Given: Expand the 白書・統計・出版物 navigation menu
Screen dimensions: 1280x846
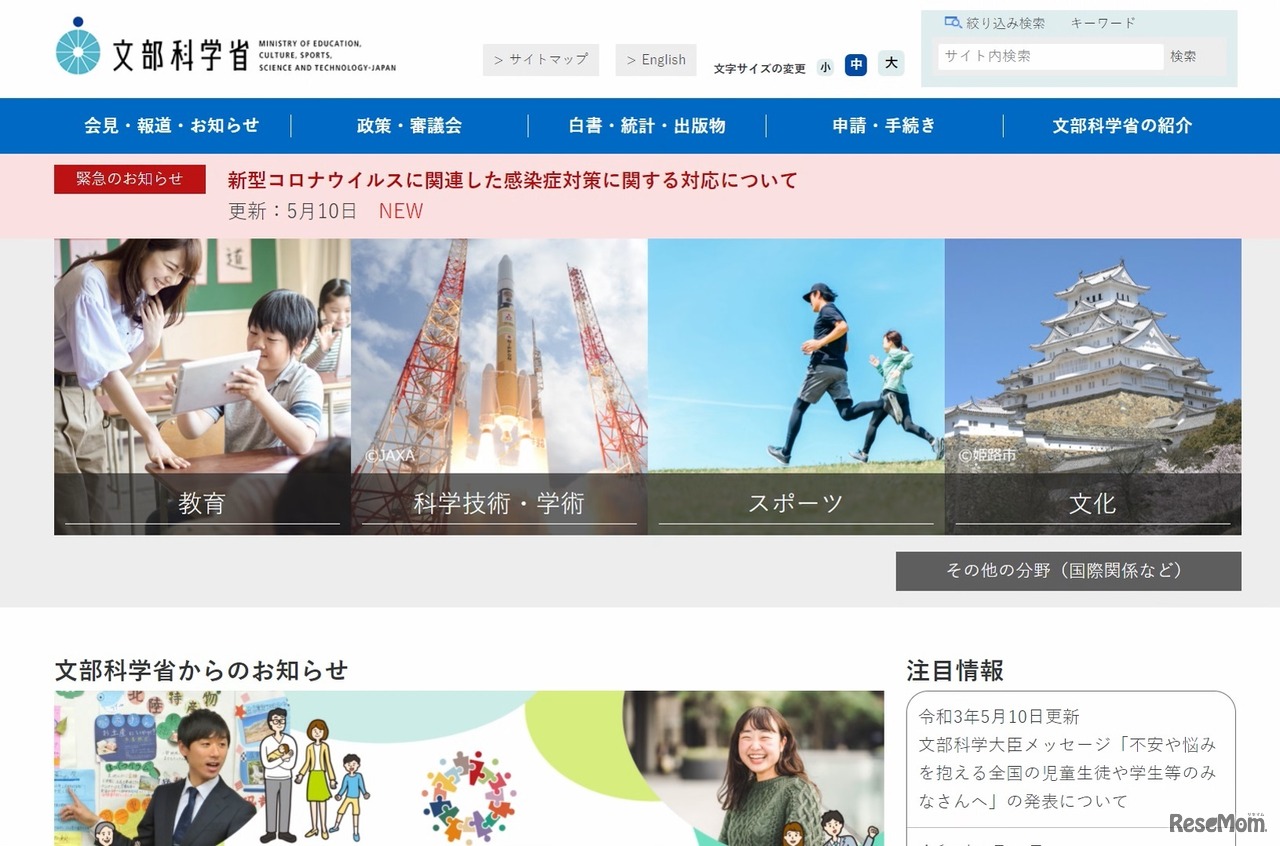Looking at the screenshot, I should tap(646, 125).
